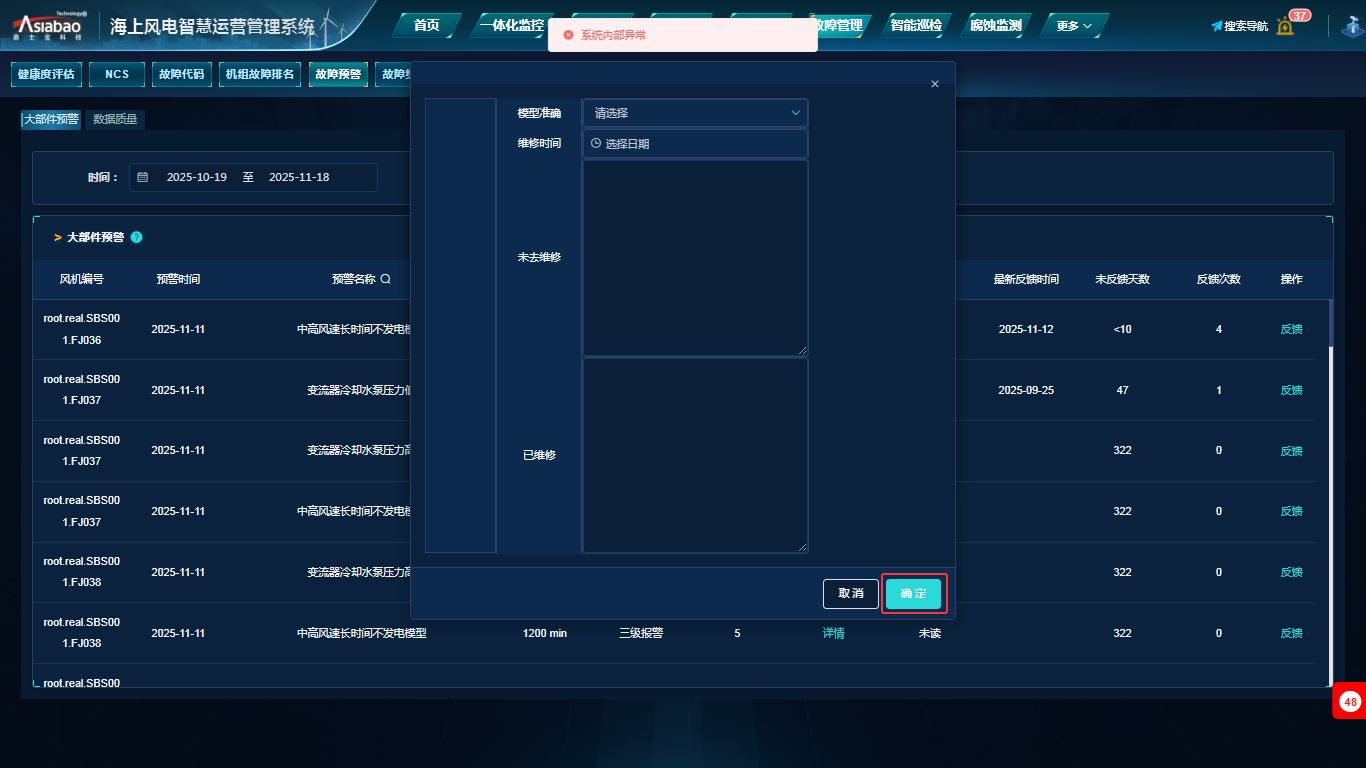
Task: Click the paper plane 搜索导航 icon
Action: point(1217,26)
